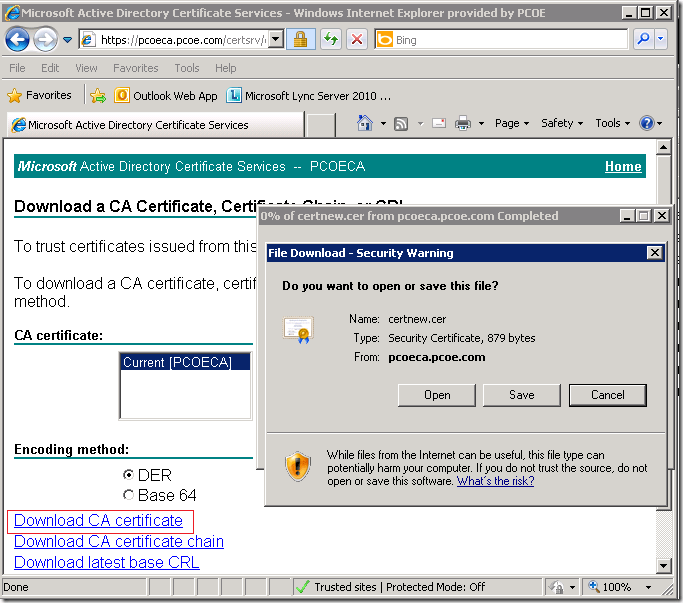Open Microsoft Lync Server 2010 favorite
This screenshot has height=603, width=683.
(308, 95)
